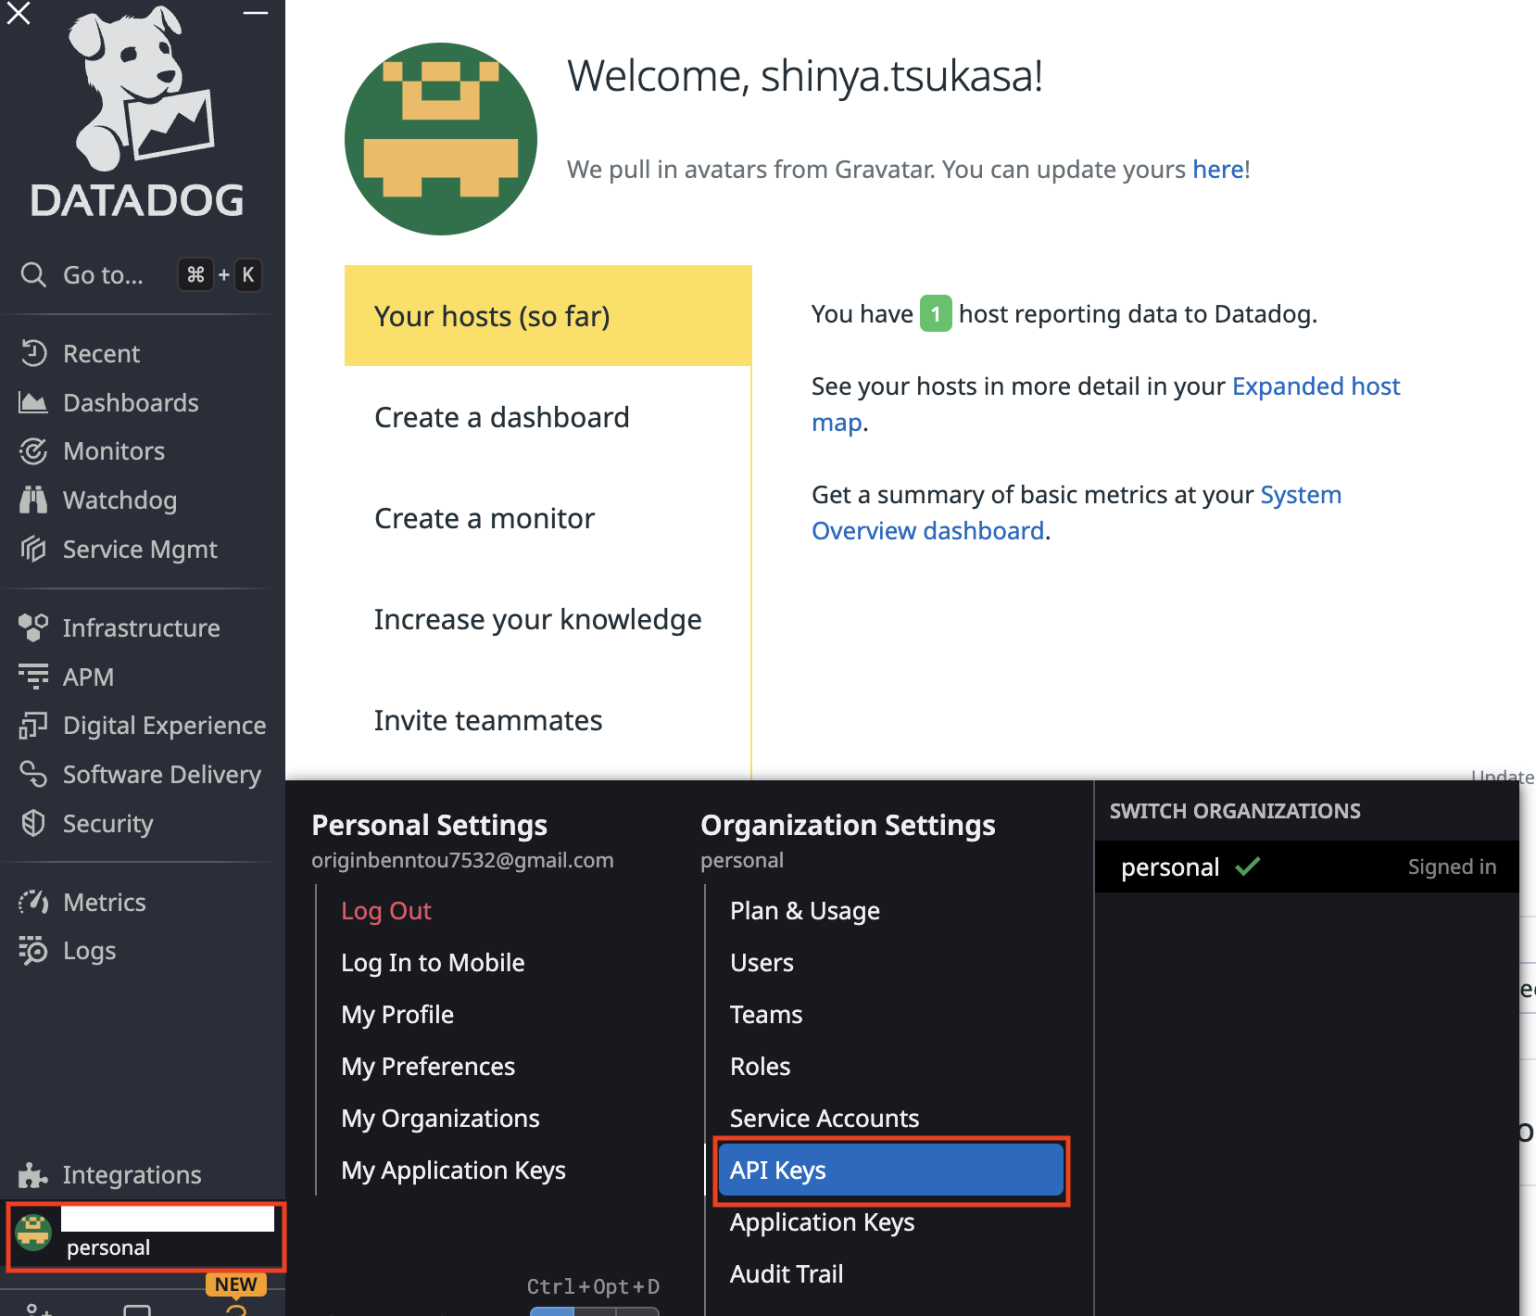Open the Metrics section

(x=104, y=901)
